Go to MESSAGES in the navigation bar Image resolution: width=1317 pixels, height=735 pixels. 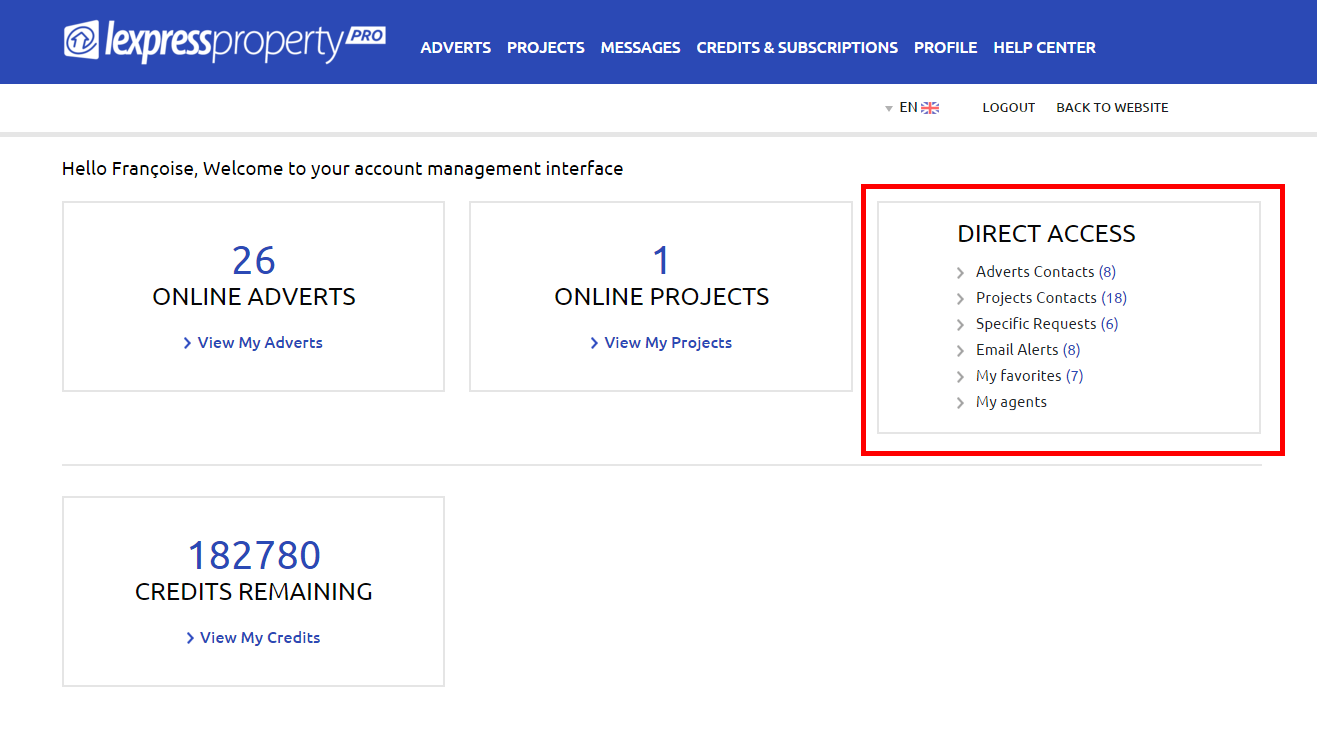641,47
